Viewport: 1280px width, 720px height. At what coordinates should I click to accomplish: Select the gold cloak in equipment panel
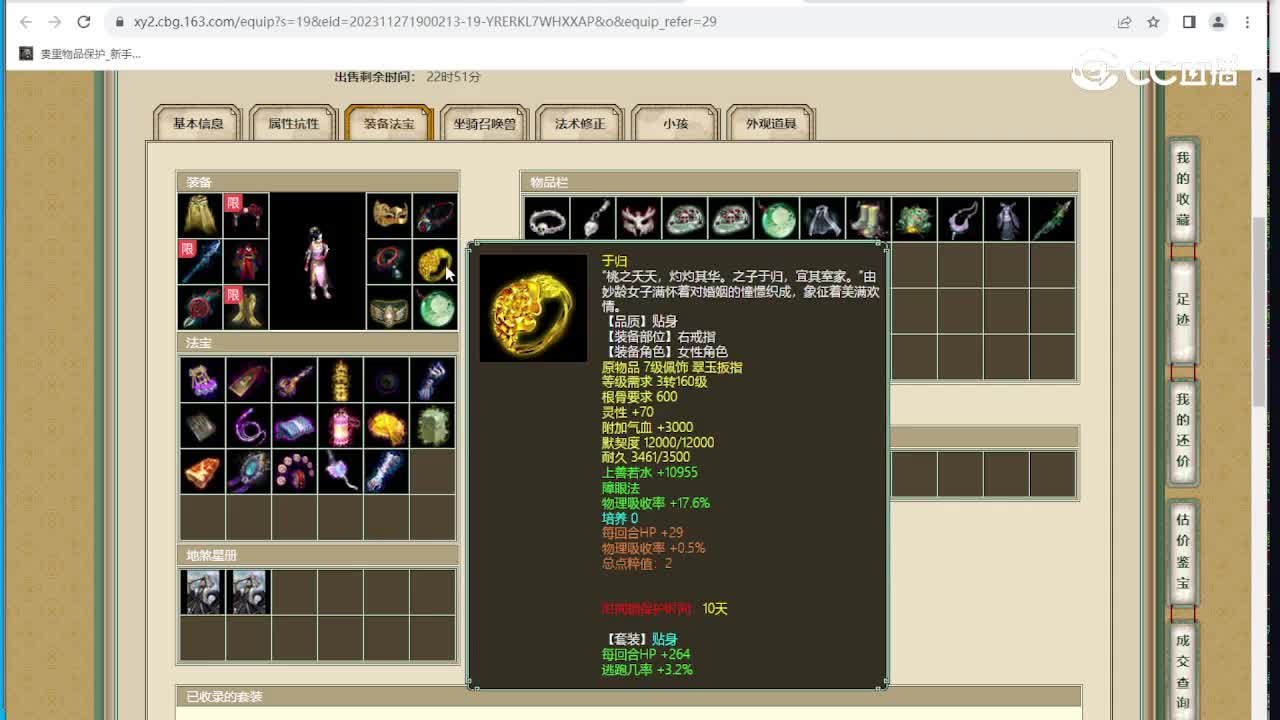click(200, 215)
